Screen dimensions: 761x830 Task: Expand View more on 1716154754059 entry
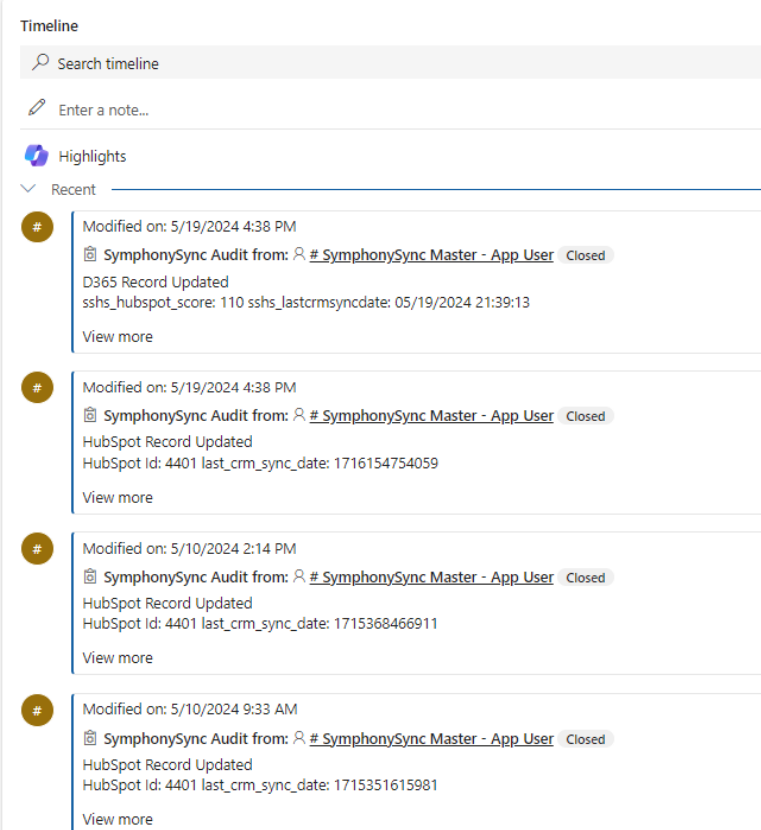click(x=117, y=498)
